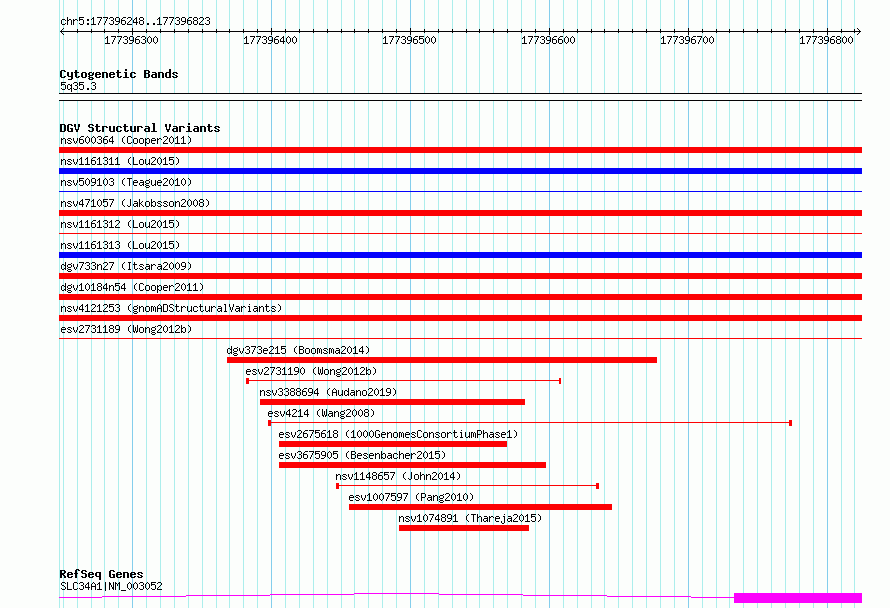Select the red bar under nsv4121253
The height and width of the screenshot is (608, 890).
pos(460,318)
